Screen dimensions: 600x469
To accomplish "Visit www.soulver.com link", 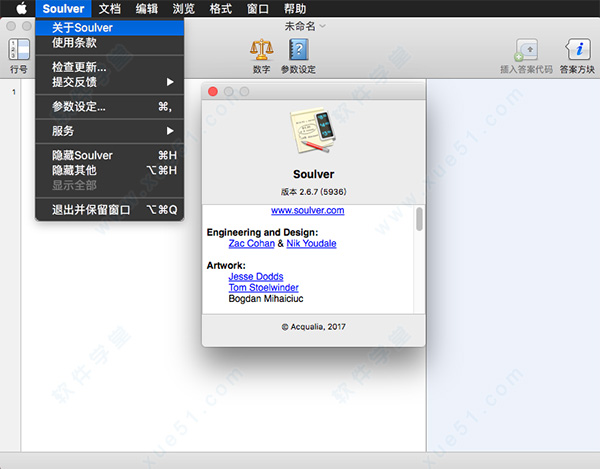I will [x=308, y=210].
